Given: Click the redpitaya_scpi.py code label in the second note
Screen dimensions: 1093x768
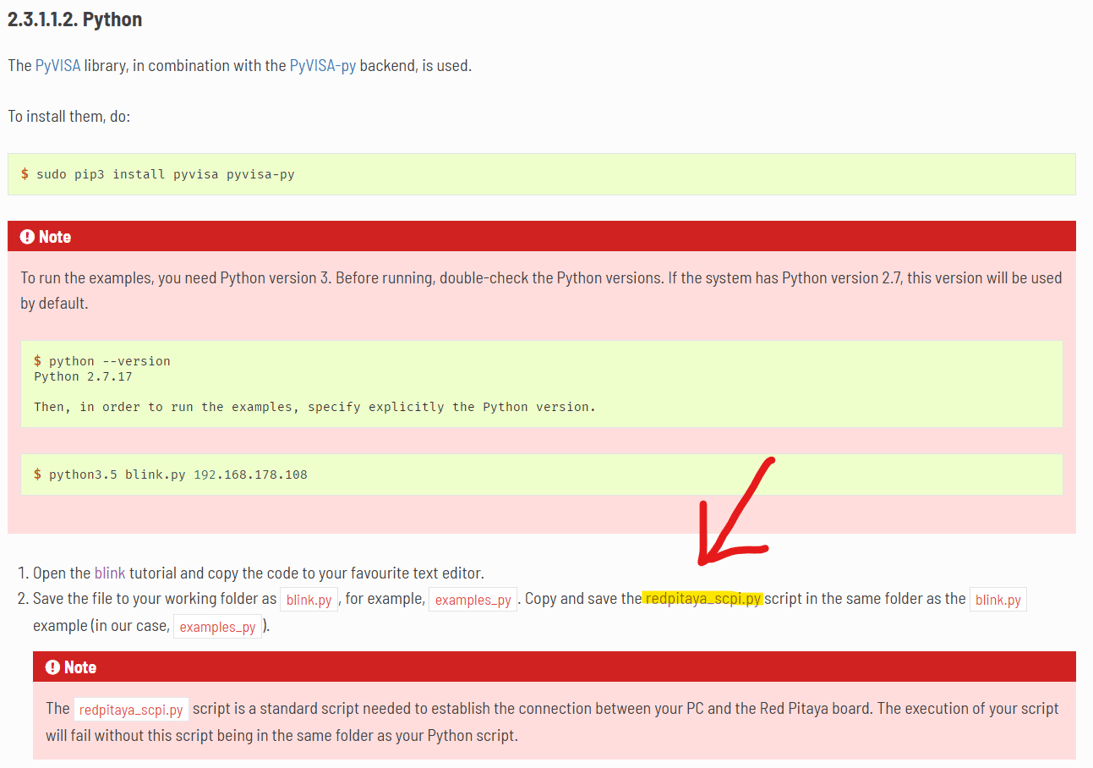Looking at the screenshot, I should click(x=131, y=709).
